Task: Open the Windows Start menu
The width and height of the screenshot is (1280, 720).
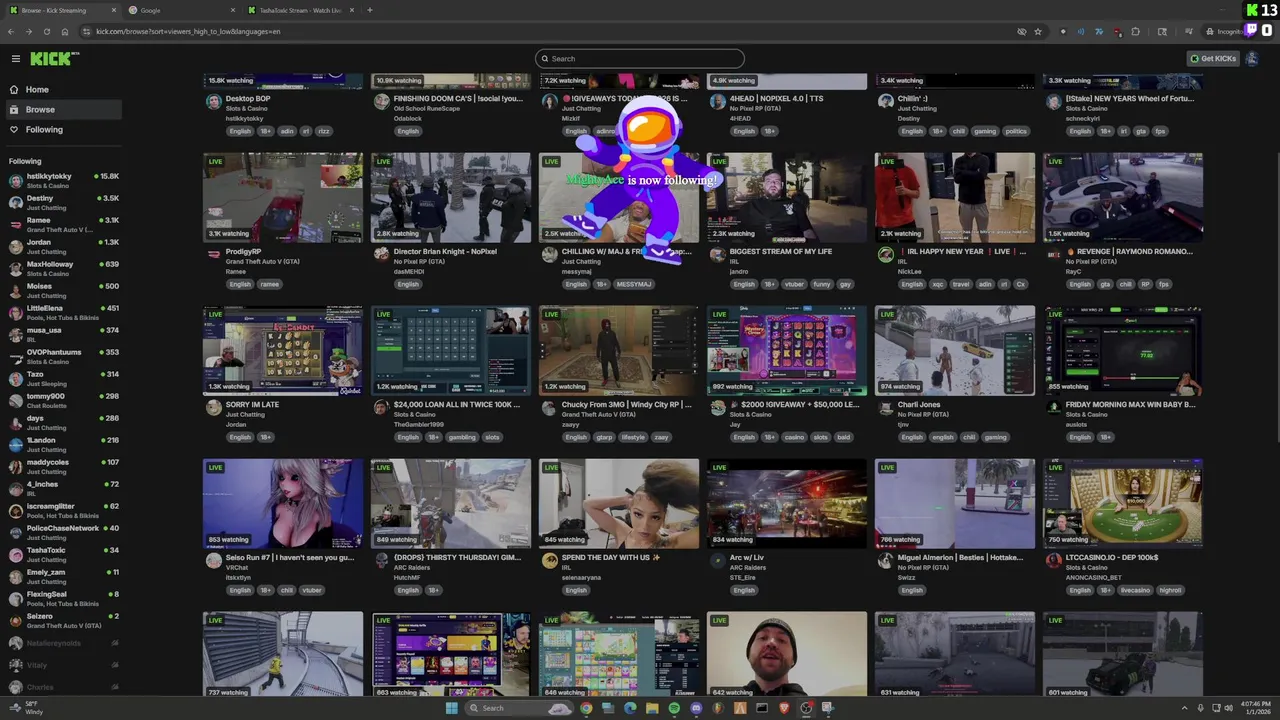Action: click(451, 708)
